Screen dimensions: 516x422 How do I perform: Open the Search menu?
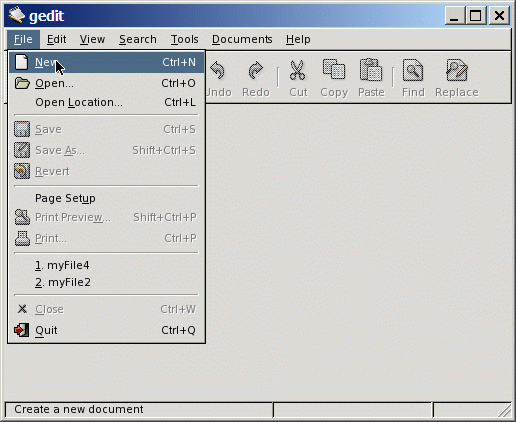(x=138, y=39)
